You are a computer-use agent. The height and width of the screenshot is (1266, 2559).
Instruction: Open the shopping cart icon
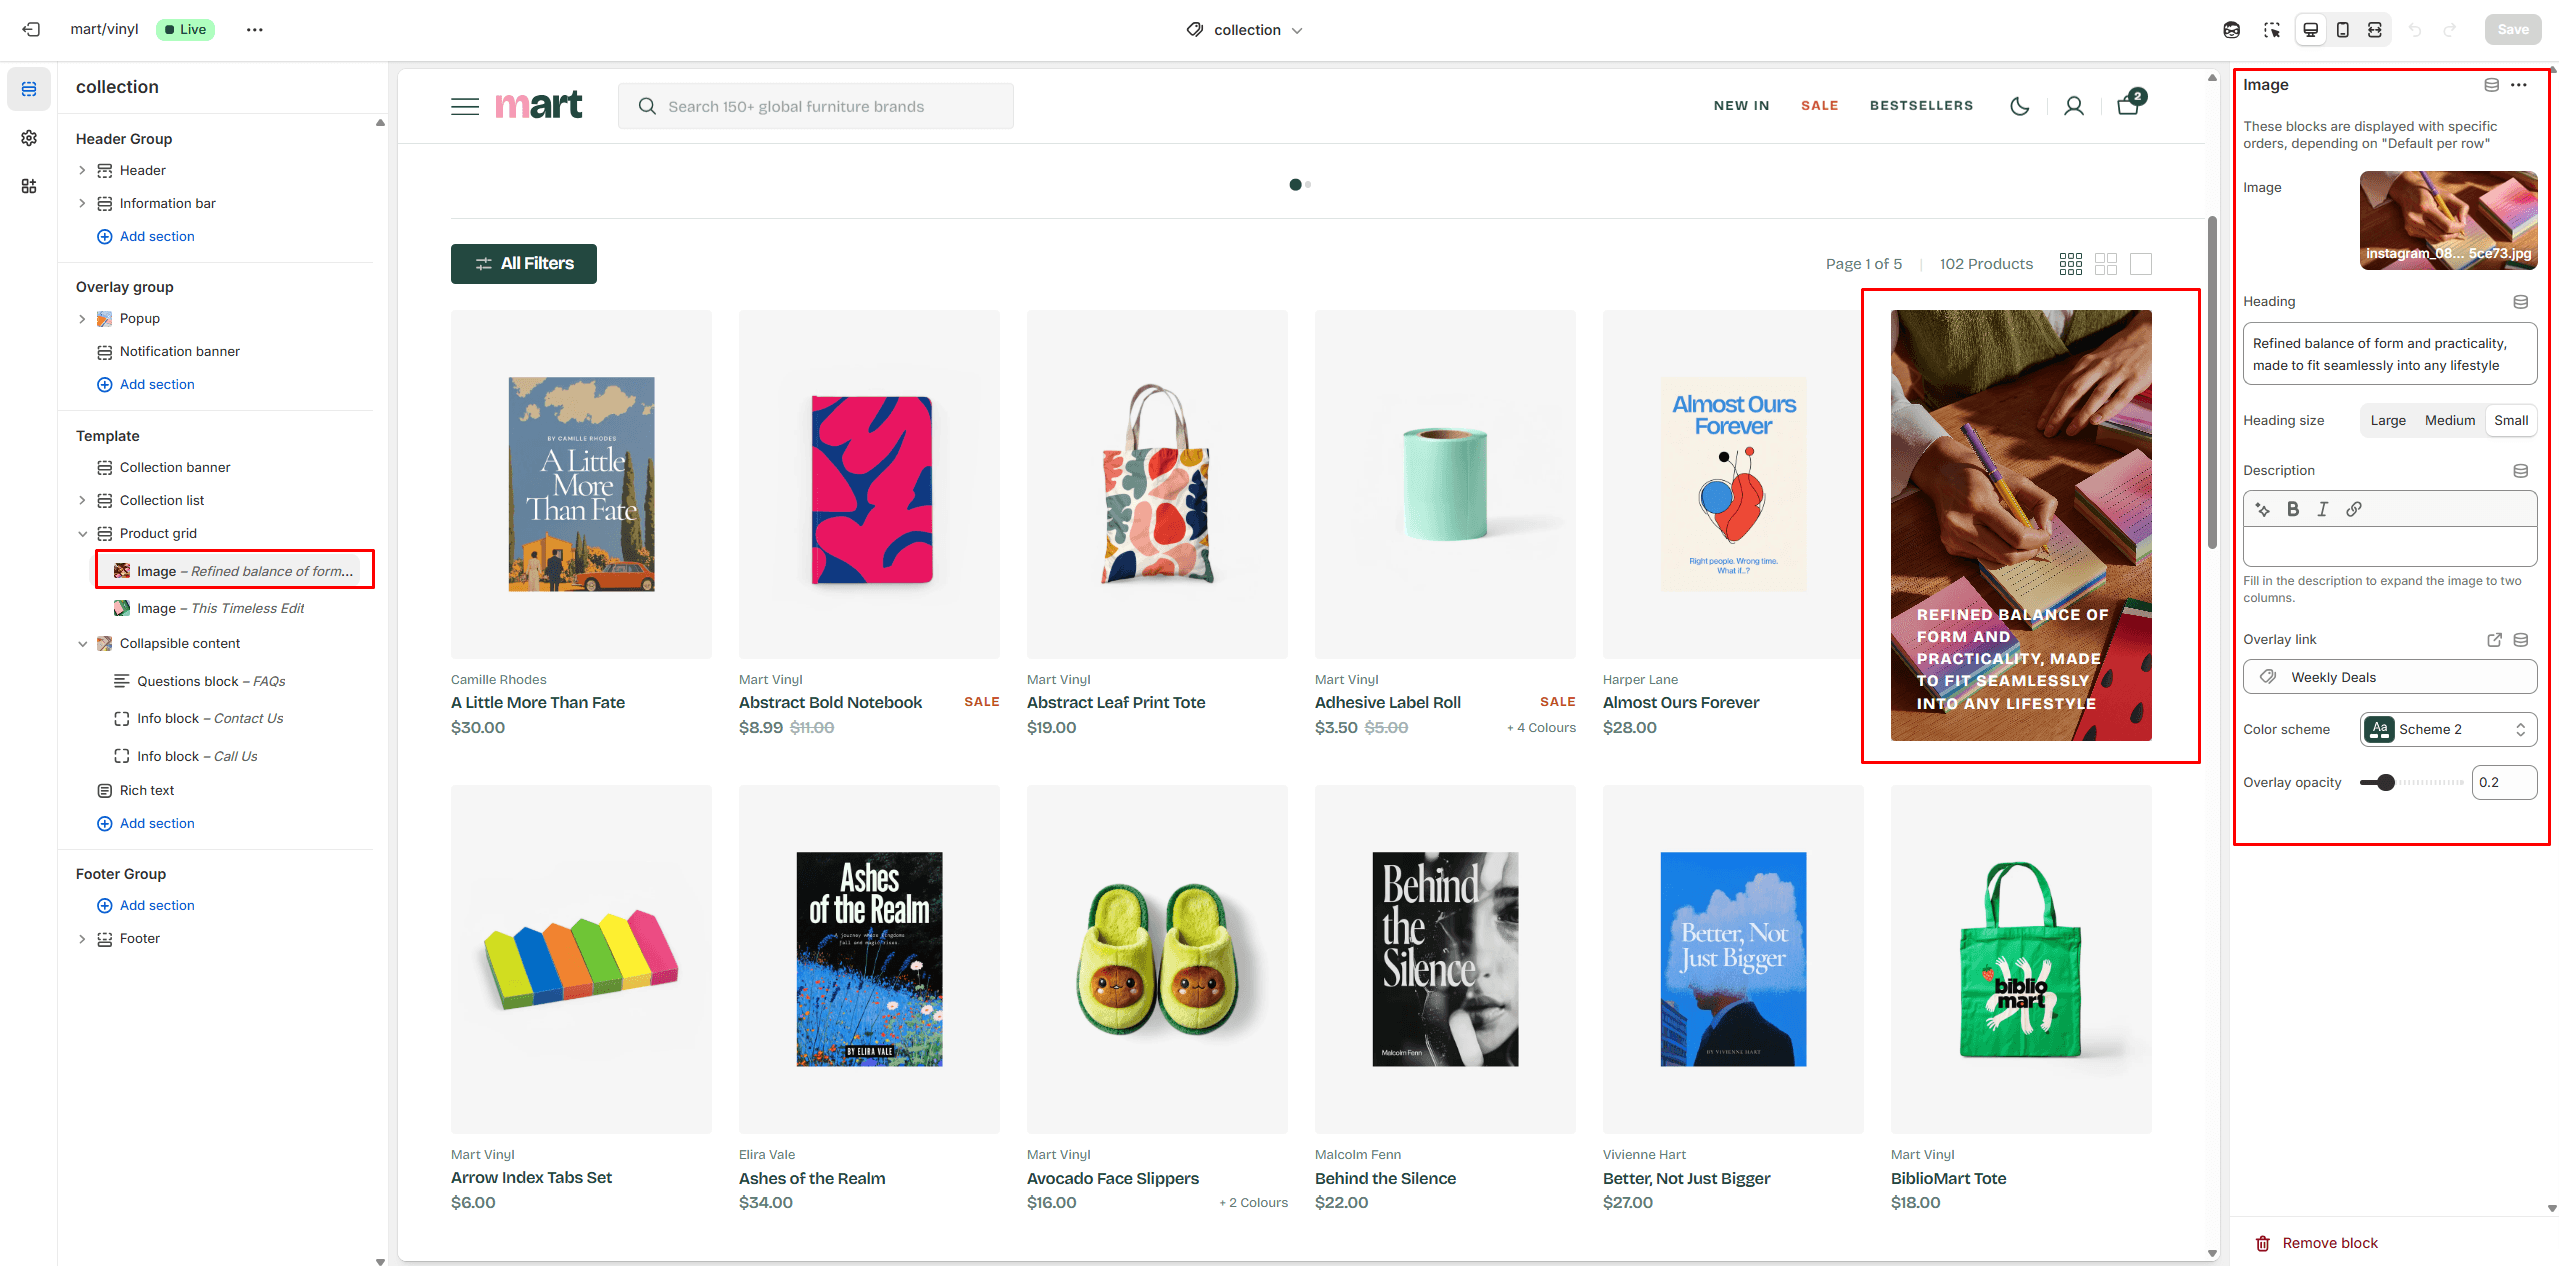(x=2127, y=105)
